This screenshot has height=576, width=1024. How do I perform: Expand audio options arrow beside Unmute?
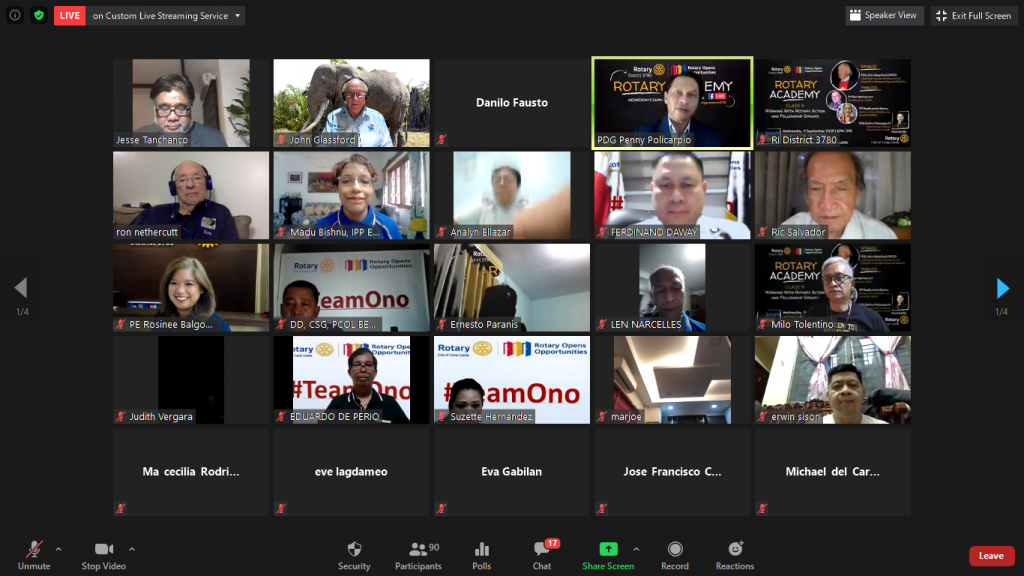(x=58, y=549)
